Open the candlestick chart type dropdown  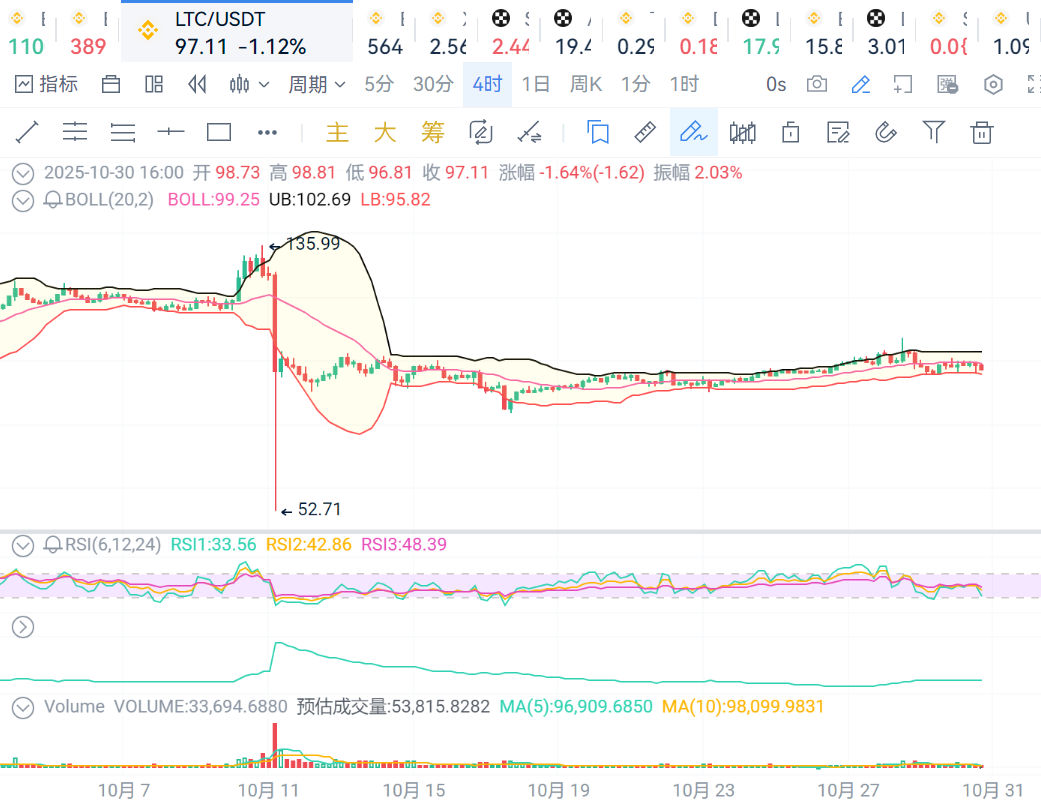(x=249, y=85)
